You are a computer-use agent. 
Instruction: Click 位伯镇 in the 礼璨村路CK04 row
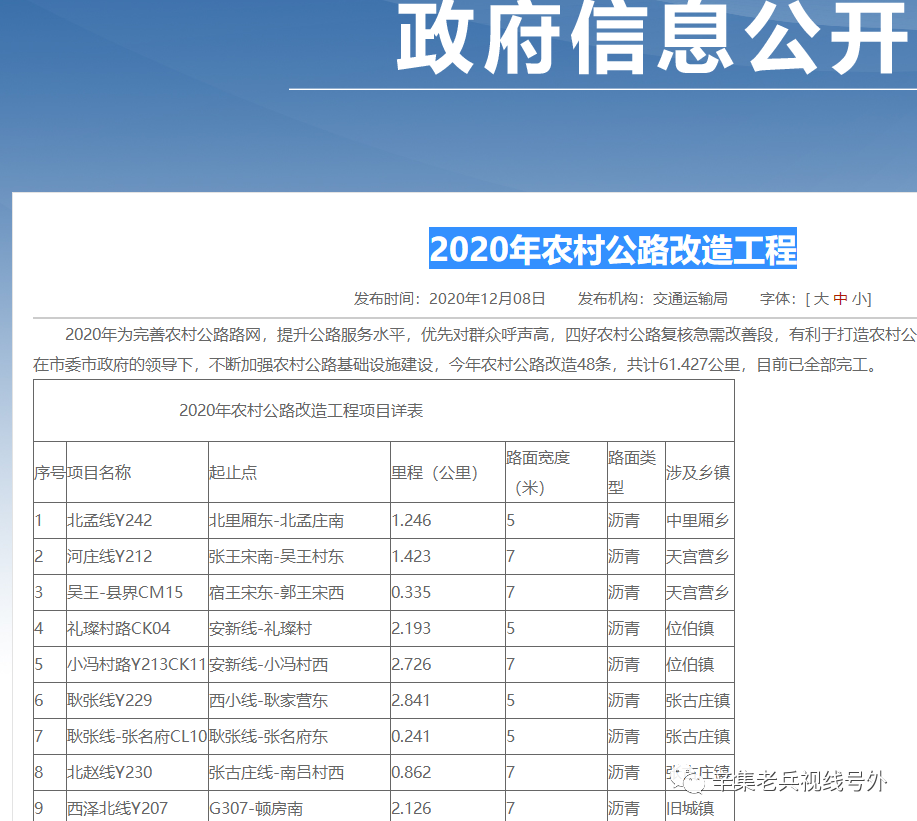pyautogui.click(x=690, y=629)
